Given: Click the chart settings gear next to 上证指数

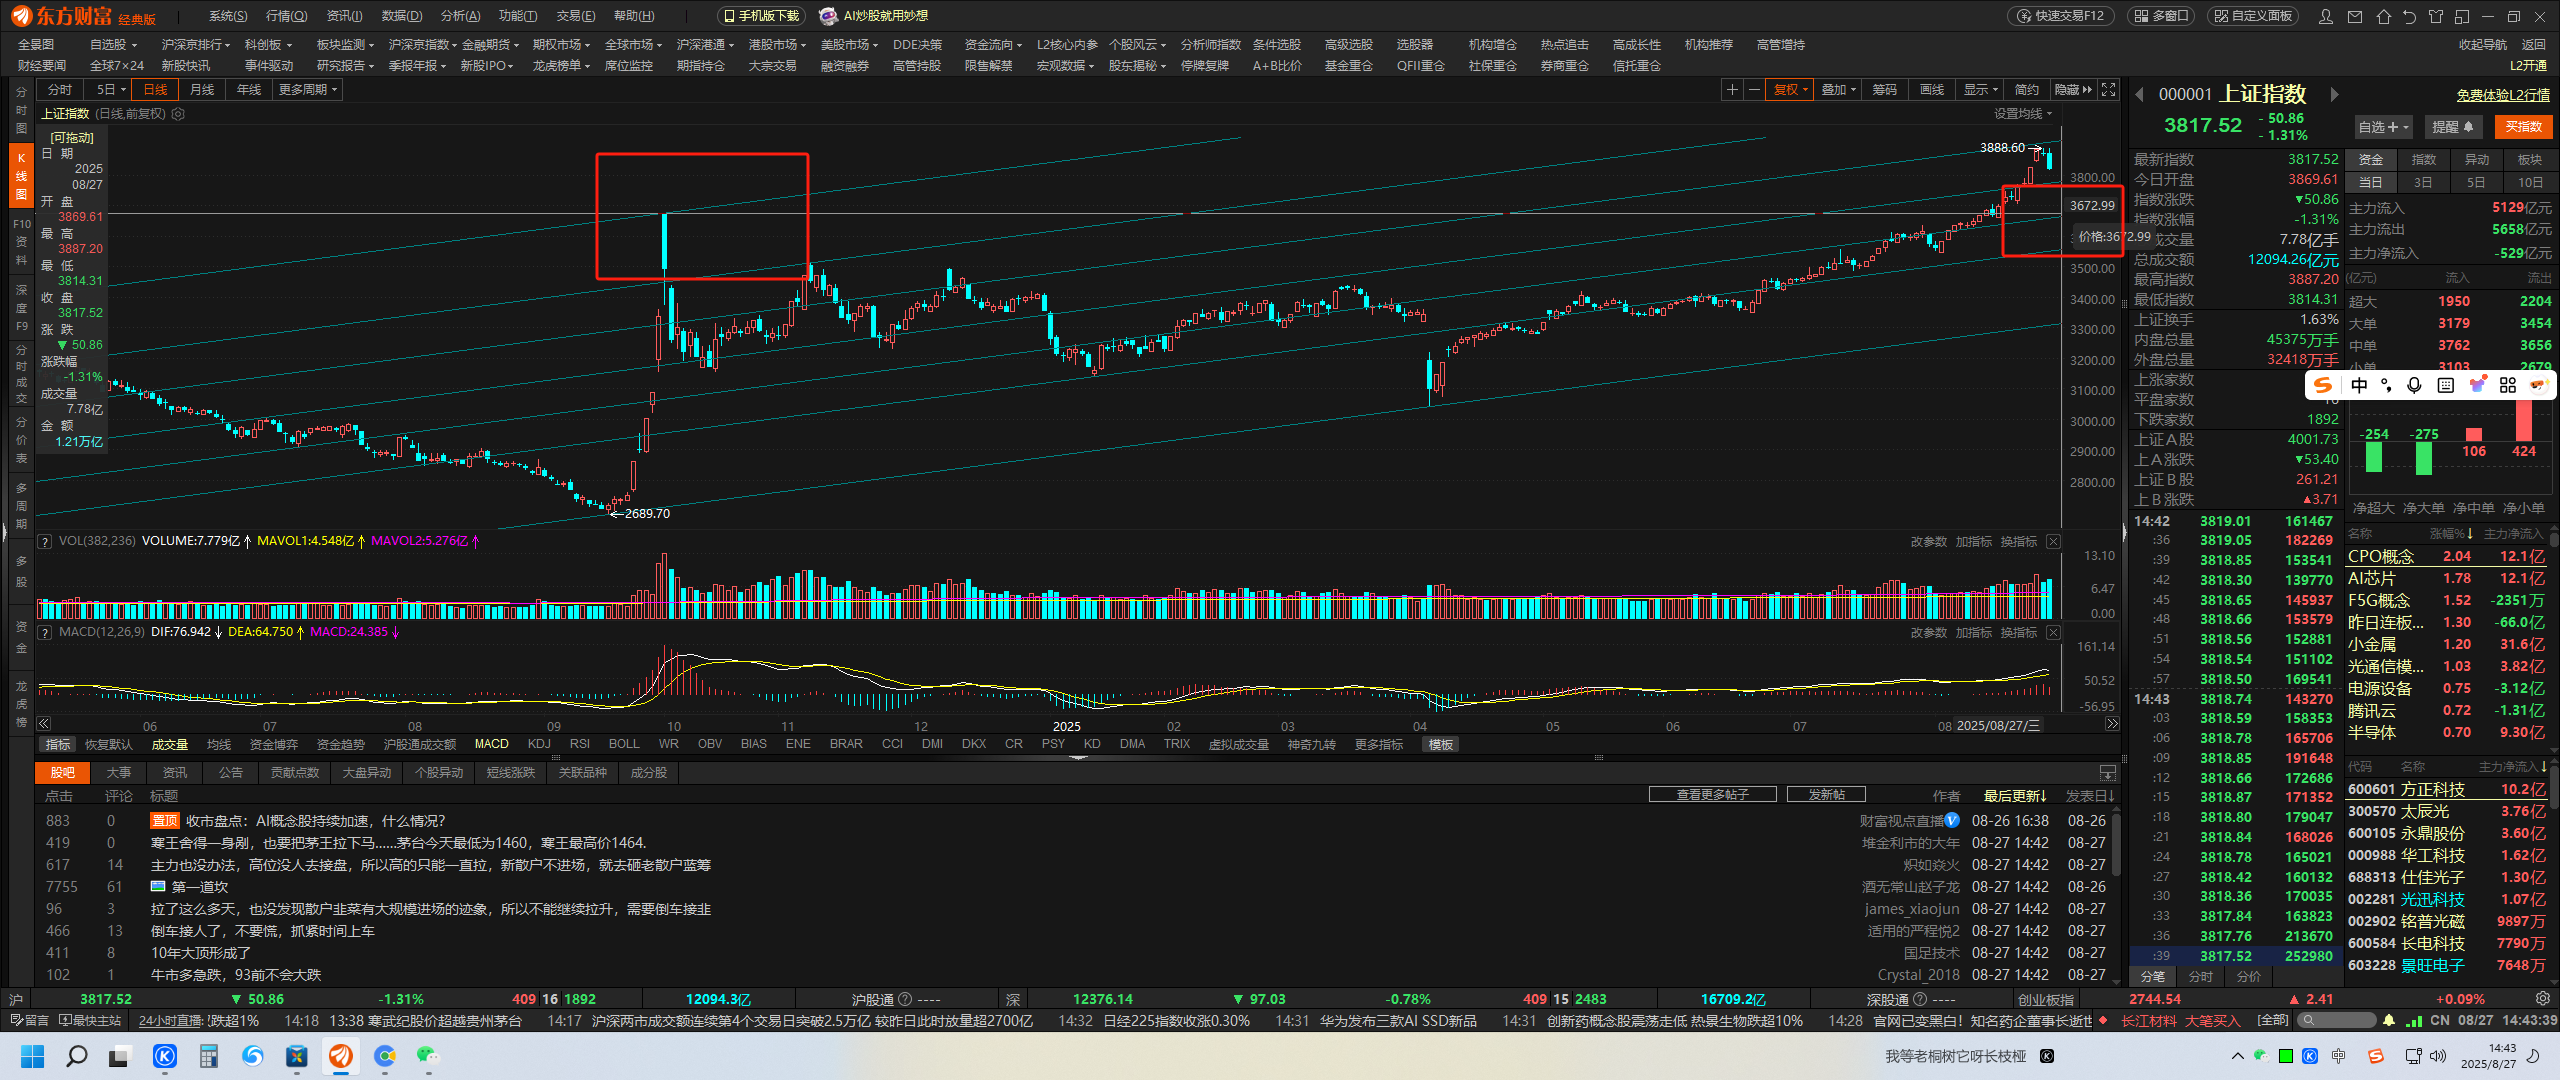Looking at the screenshot, I should tap(179, 114).
